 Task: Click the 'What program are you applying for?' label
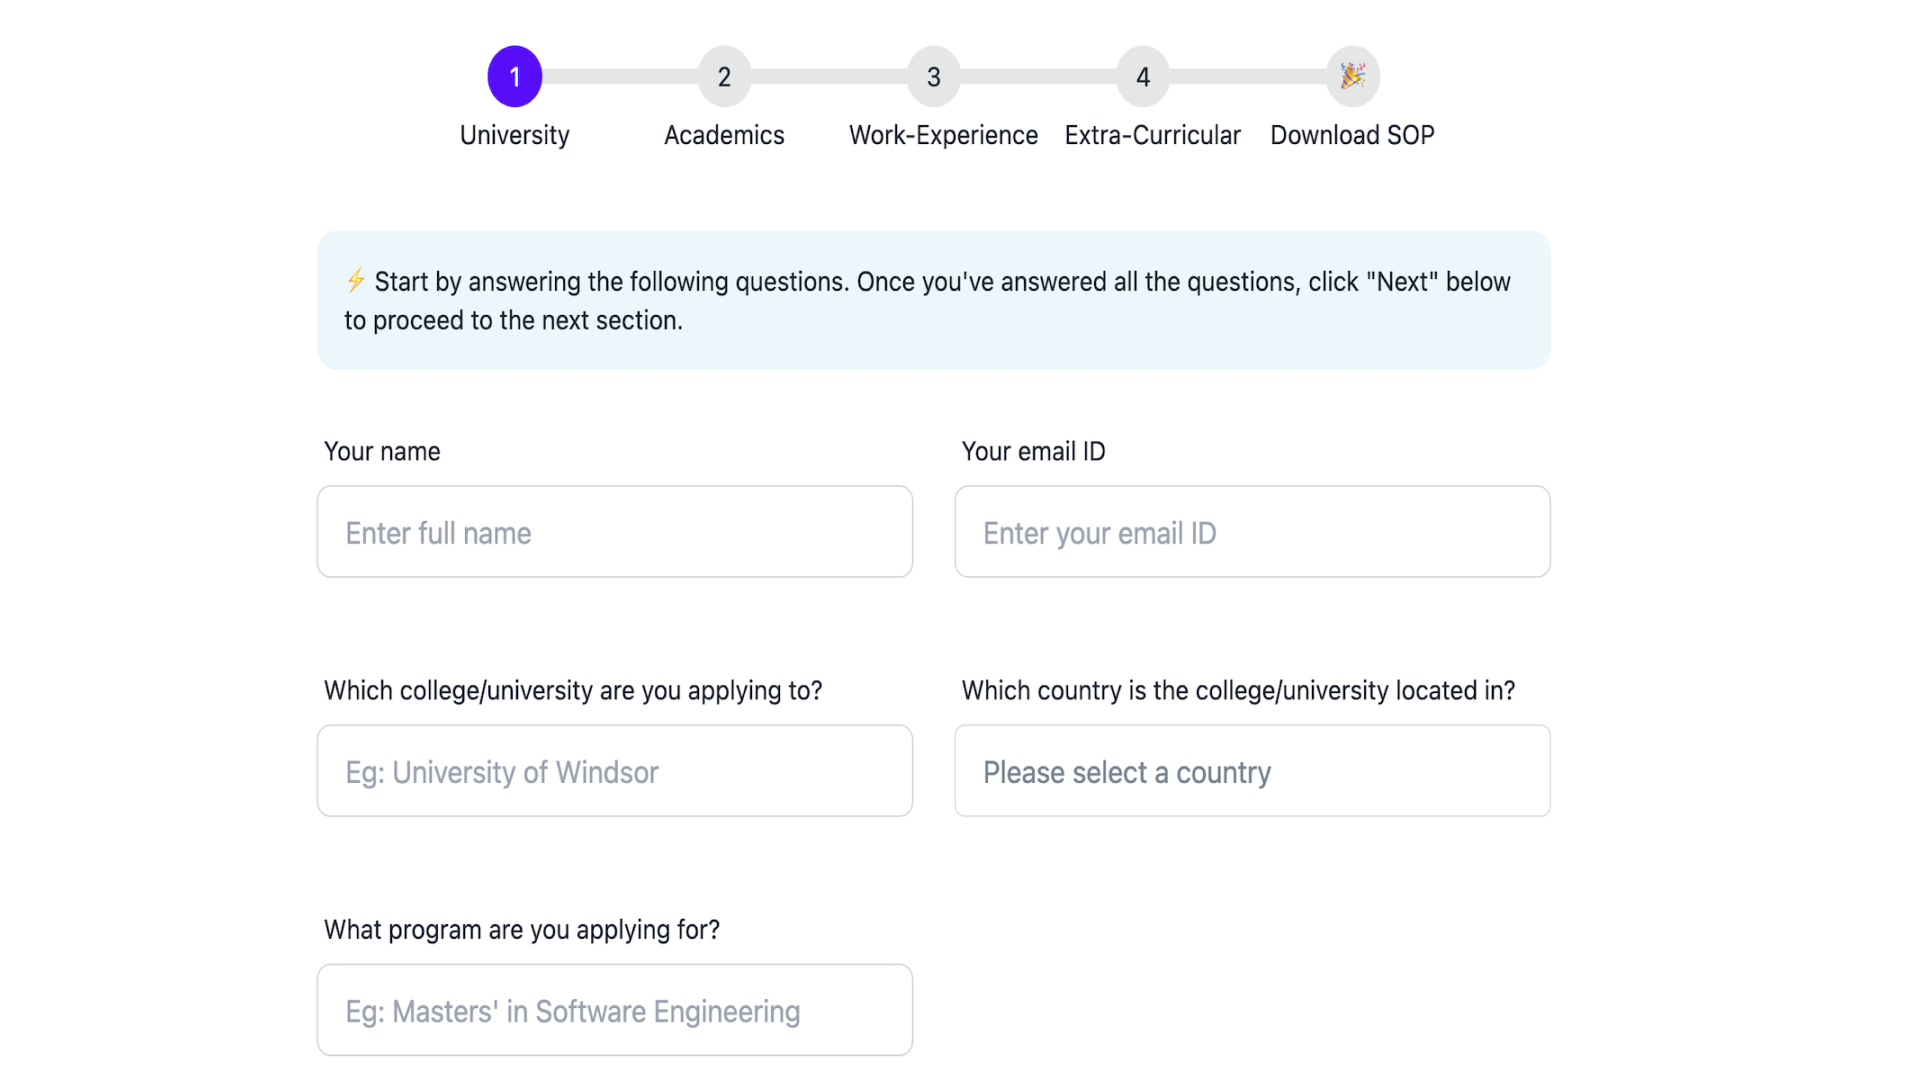pyautogui.click(x=521, y=930)
